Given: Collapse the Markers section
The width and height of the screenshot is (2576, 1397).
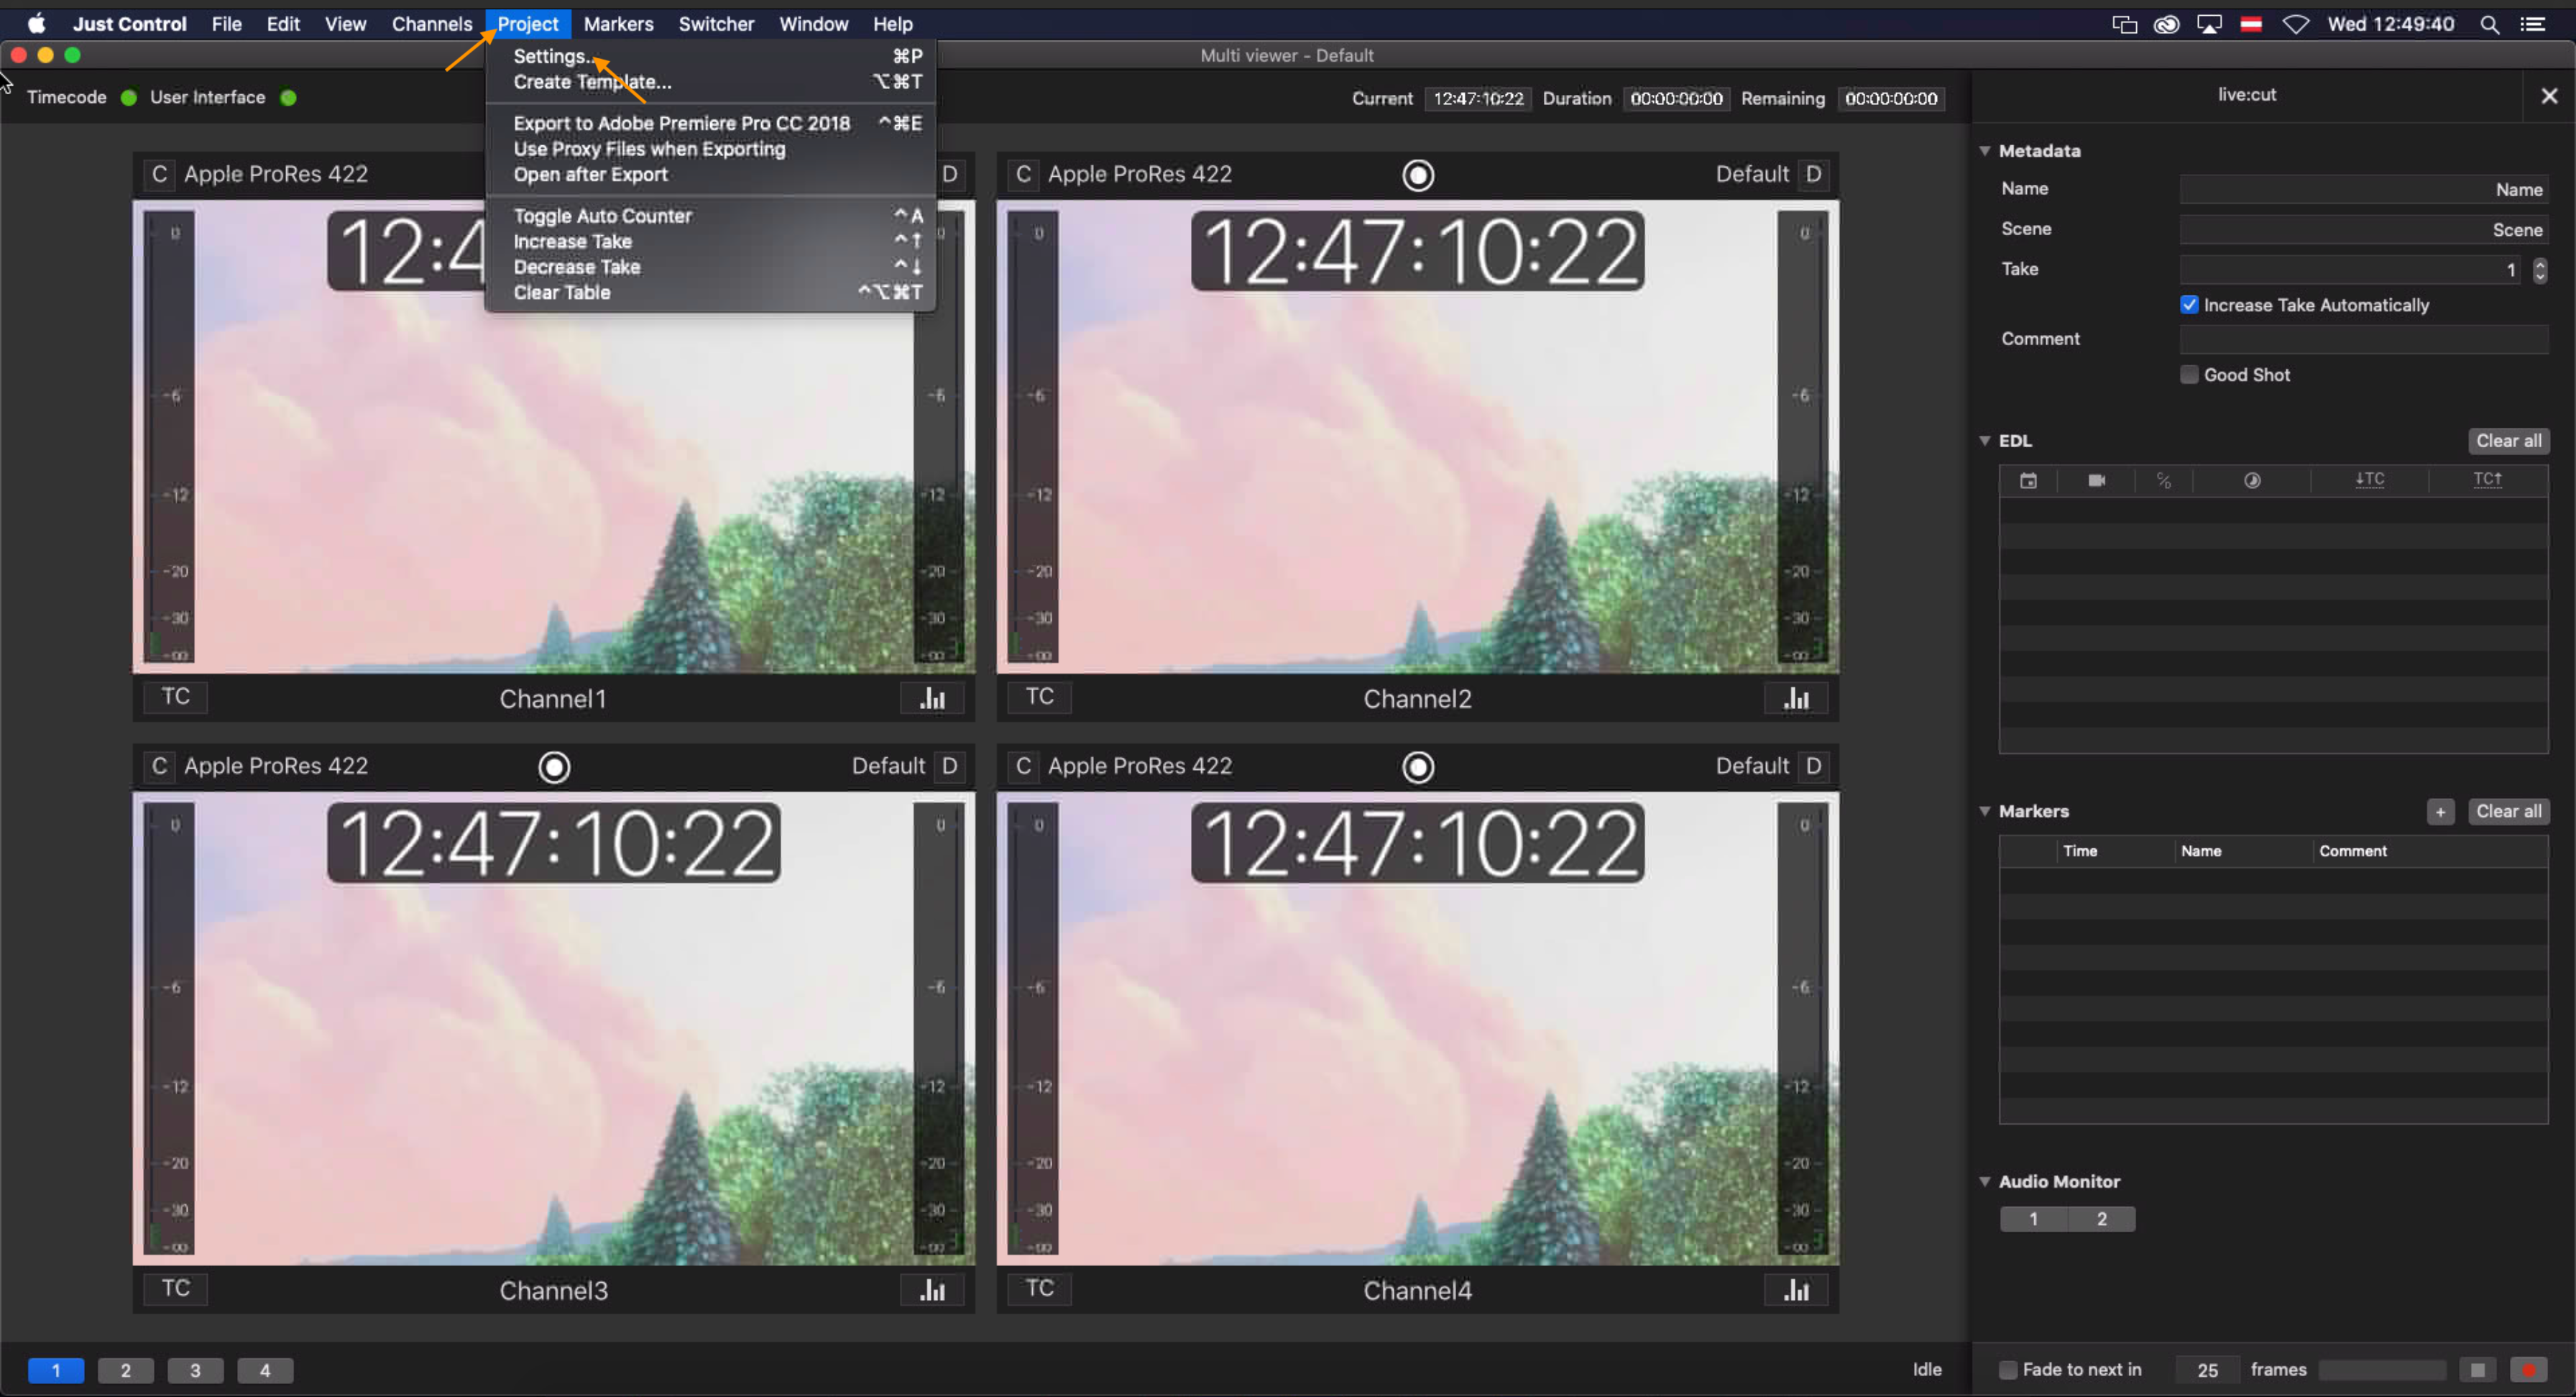Looking at the screenshot, I should point(1985,811).
